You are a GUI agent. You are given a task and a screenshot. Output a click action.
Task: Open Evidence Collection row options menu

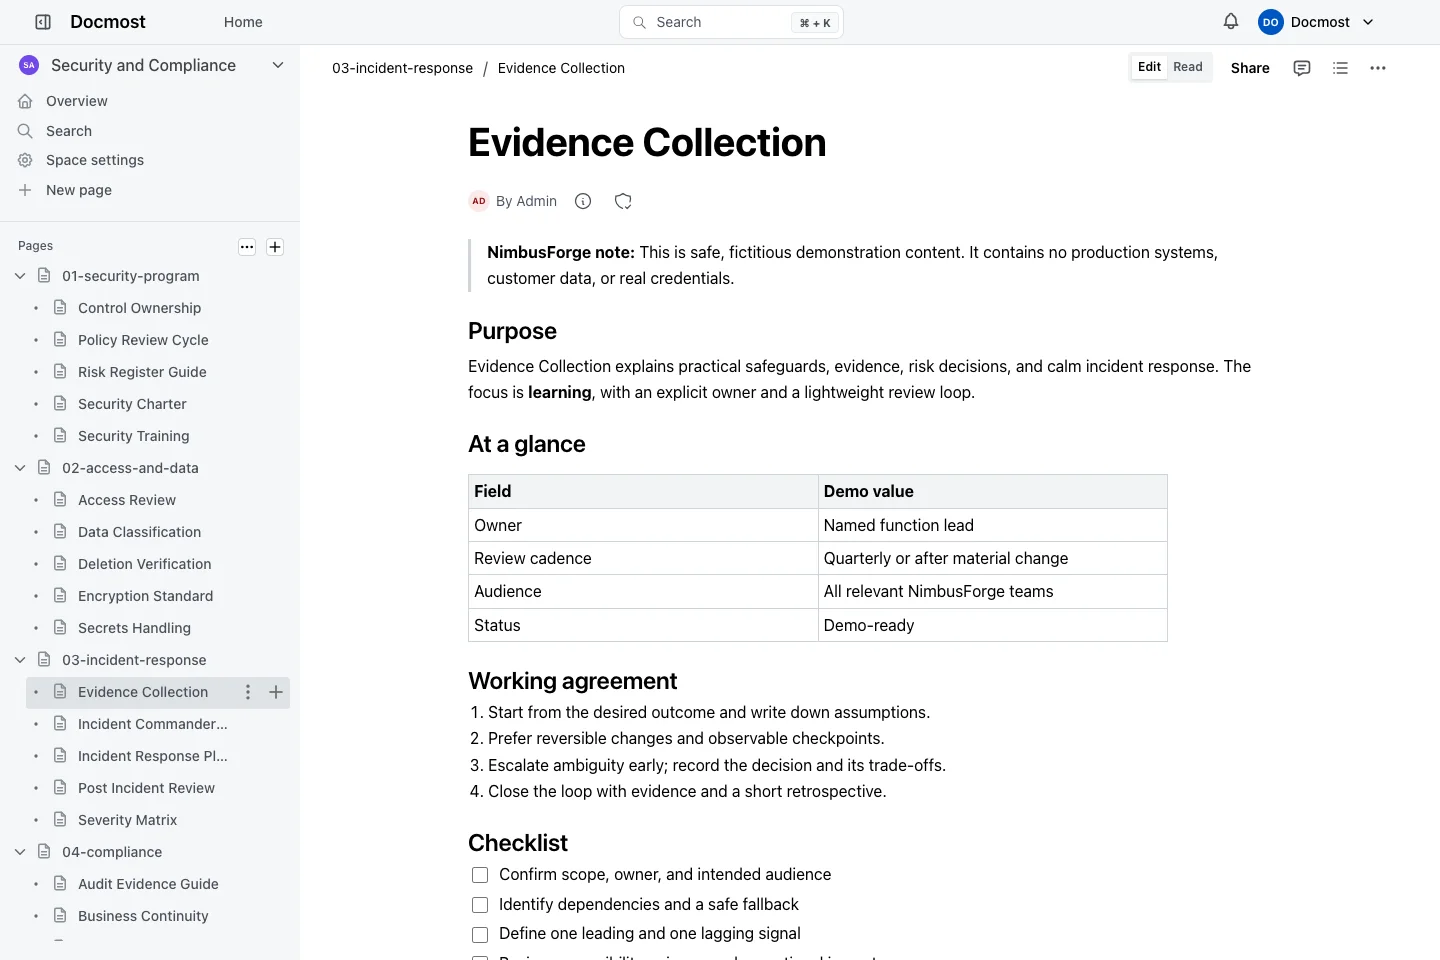248,692
